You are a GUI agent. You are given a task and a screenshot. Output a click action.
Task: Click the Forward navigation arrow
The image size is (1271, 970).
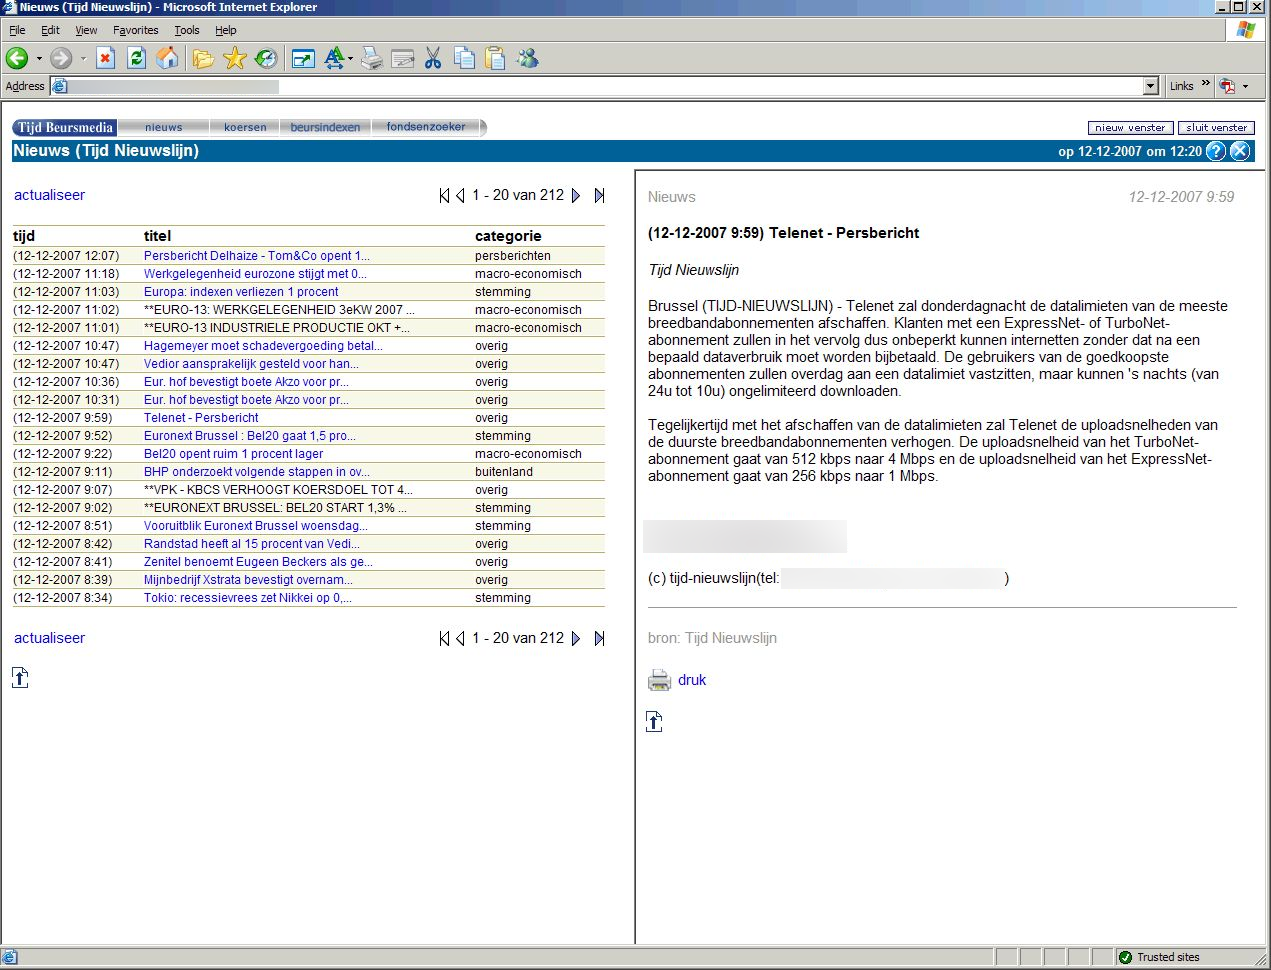point(61,58)
